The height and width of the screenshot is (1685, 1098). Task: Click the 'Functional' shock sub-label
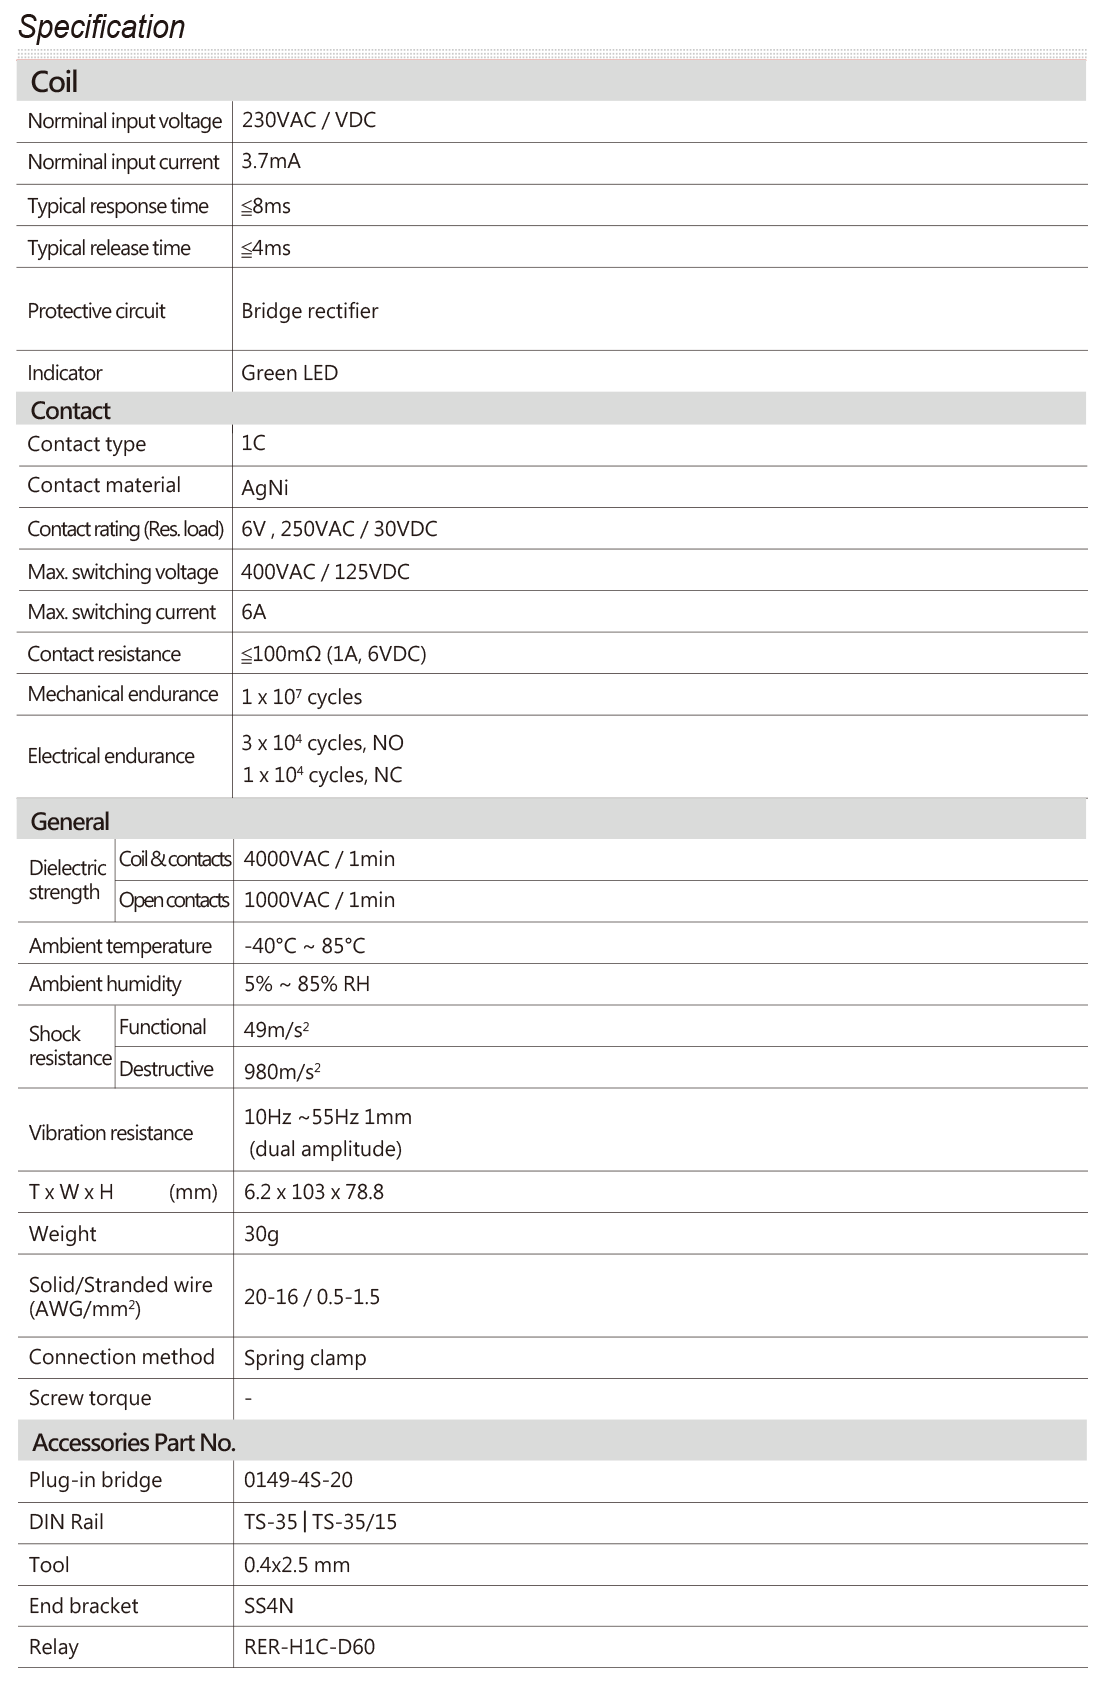162,1027
